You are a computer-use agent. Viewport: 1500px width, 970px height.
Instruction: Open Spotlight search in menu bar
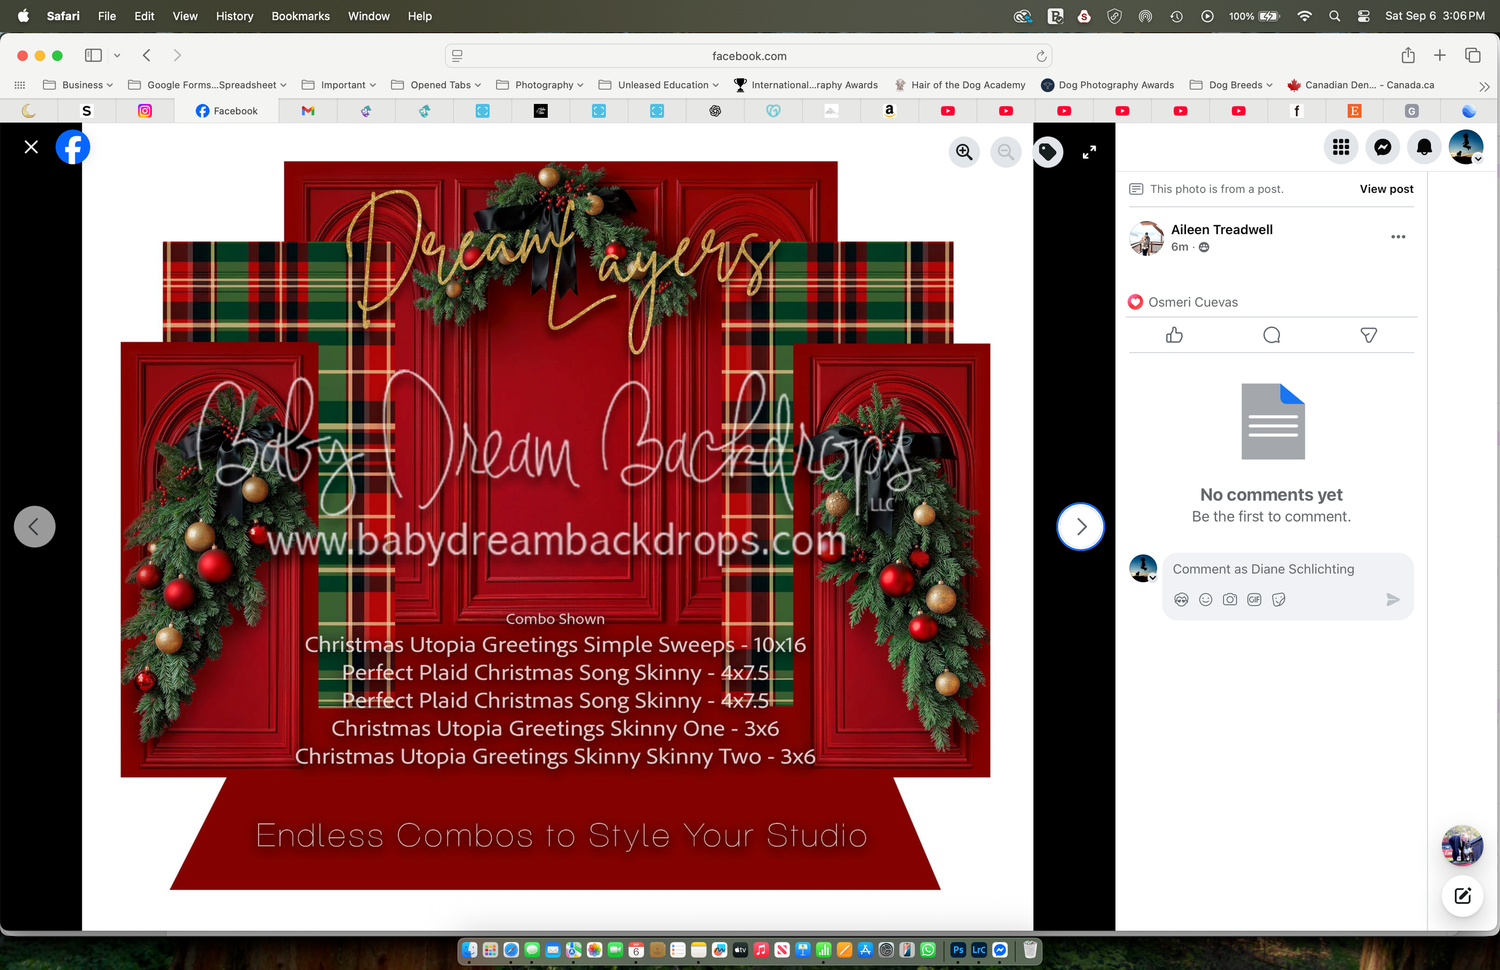(1334, 16)
